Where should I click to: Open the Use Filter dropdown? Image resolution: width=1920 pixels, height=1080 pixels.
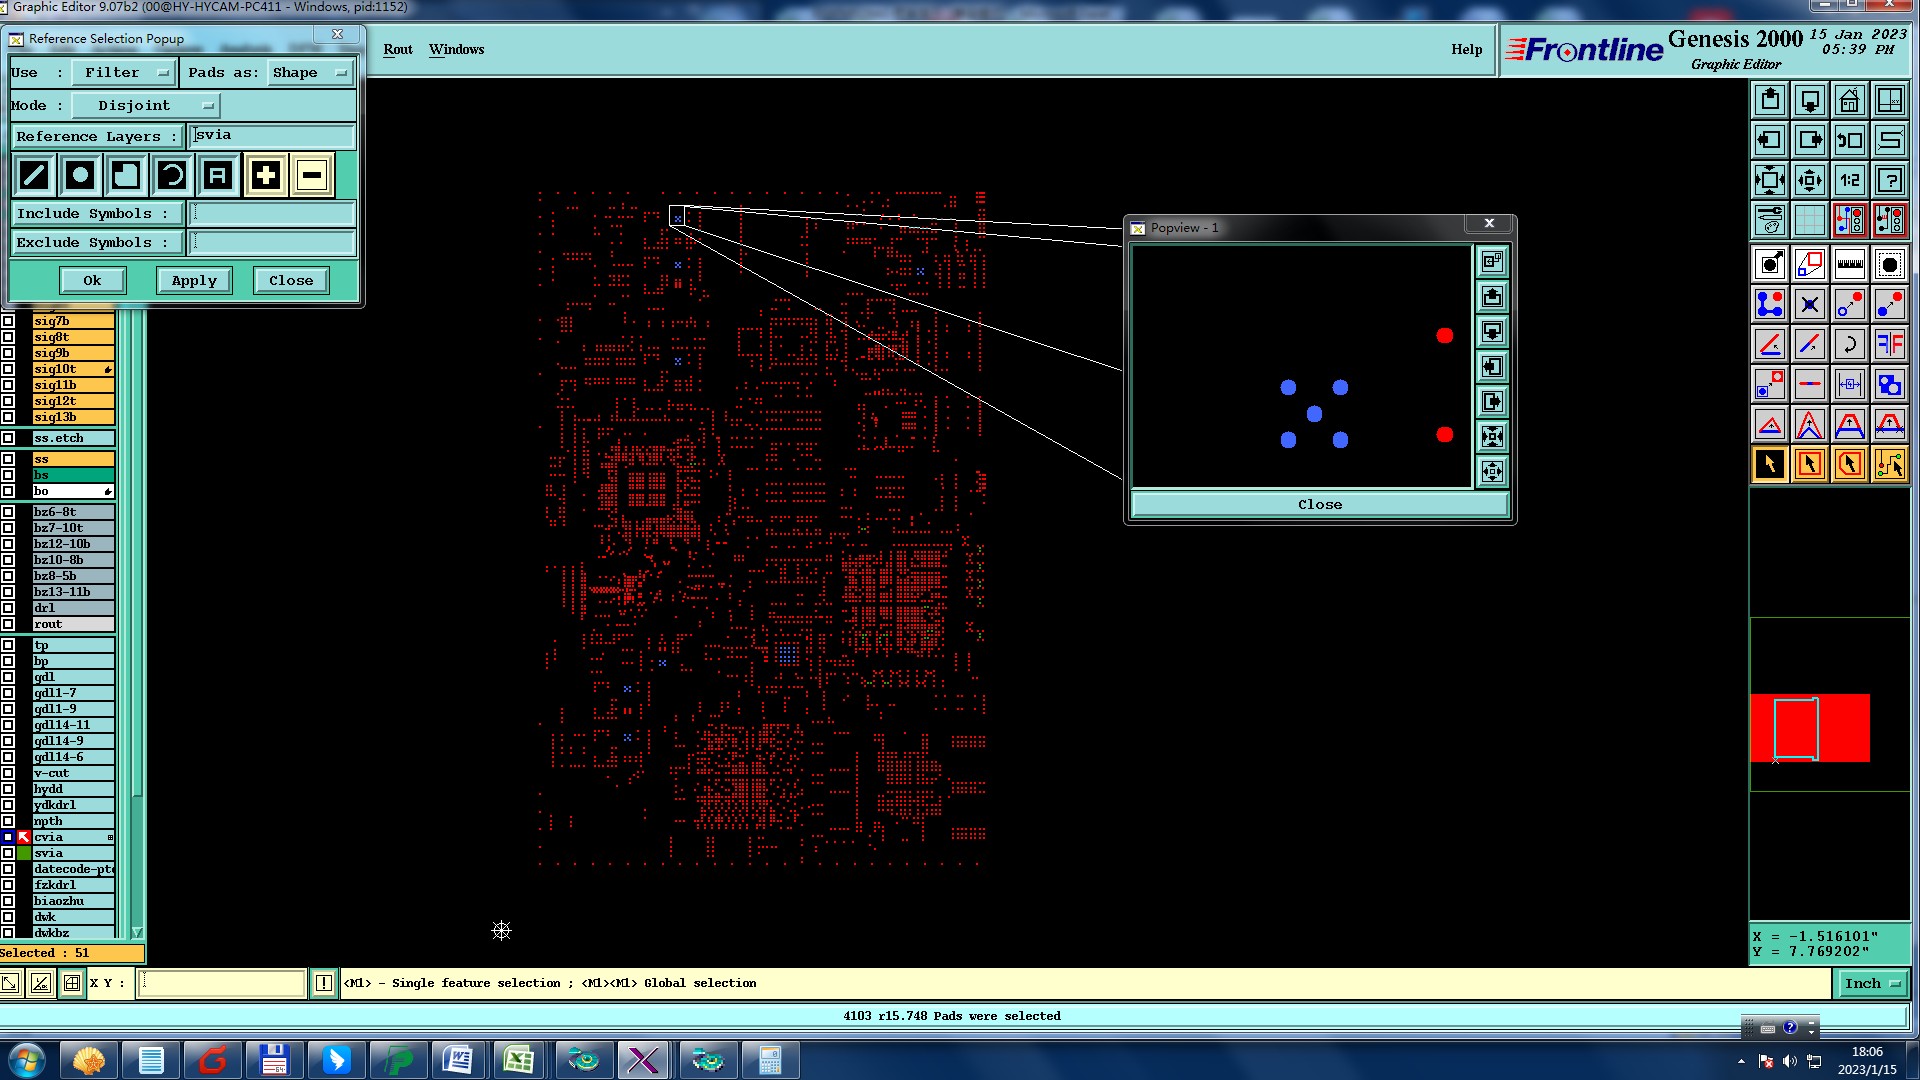coord(124,73)
